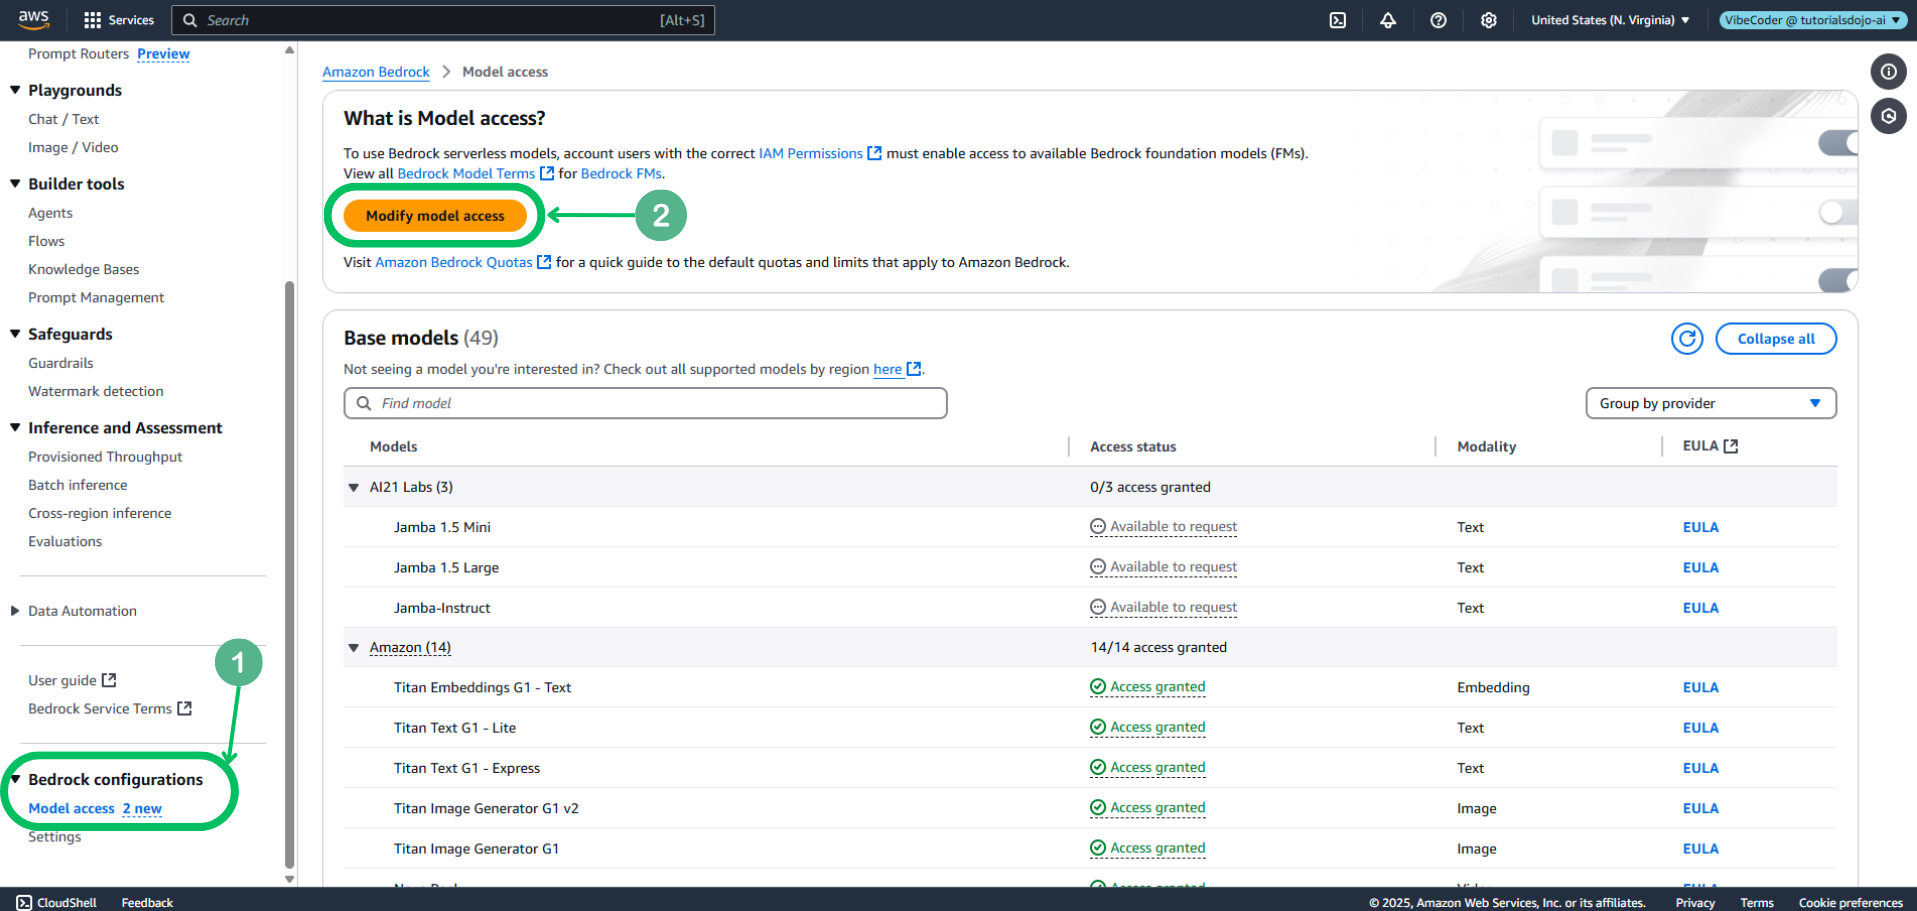Expand the Data Automation section

[x=15, y=611]
